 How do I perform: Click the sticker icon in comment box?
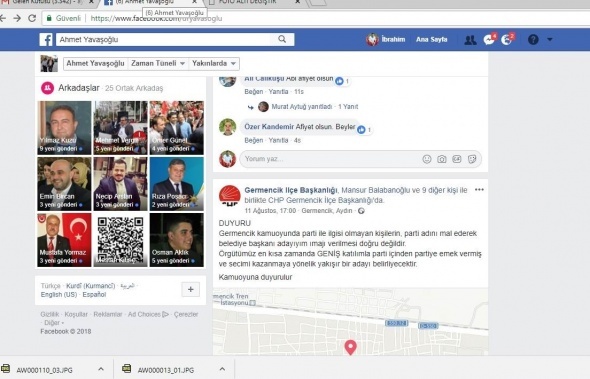[x=472, y=159]
